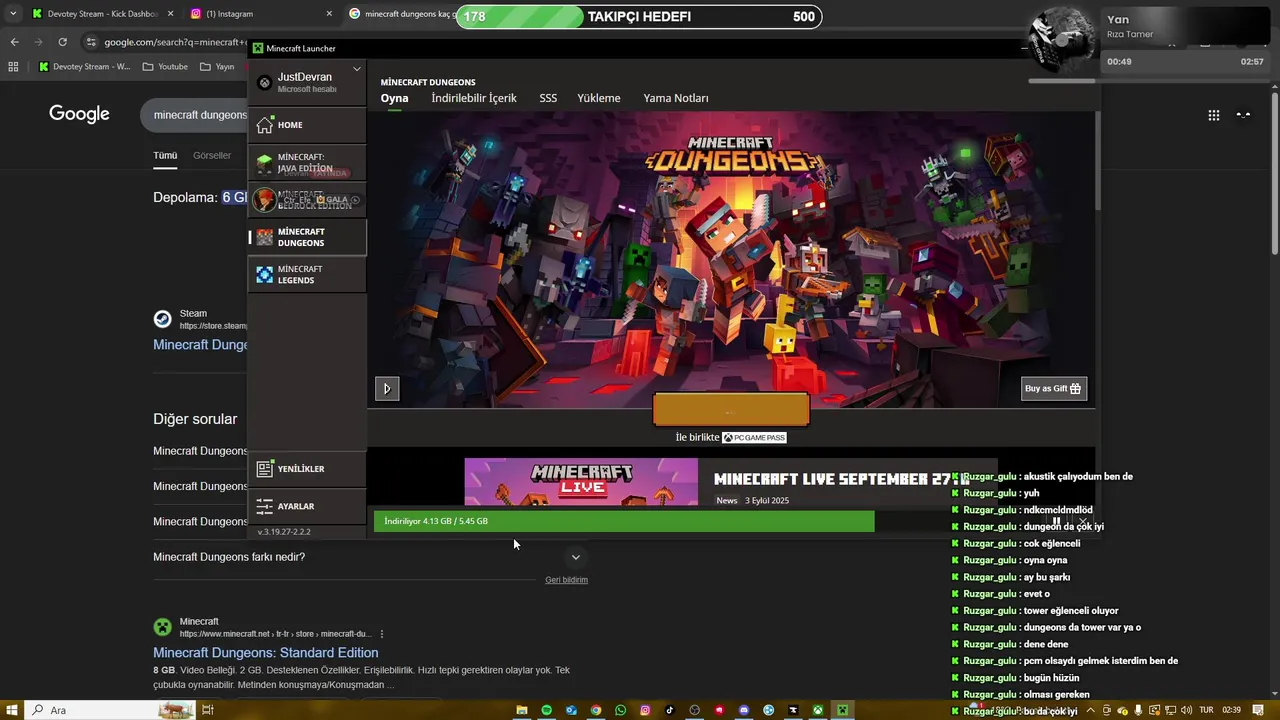Open the SSS tab
The height and width of the screenshot is (720, 1280).
pyautogui.click(x=548, y=98)
